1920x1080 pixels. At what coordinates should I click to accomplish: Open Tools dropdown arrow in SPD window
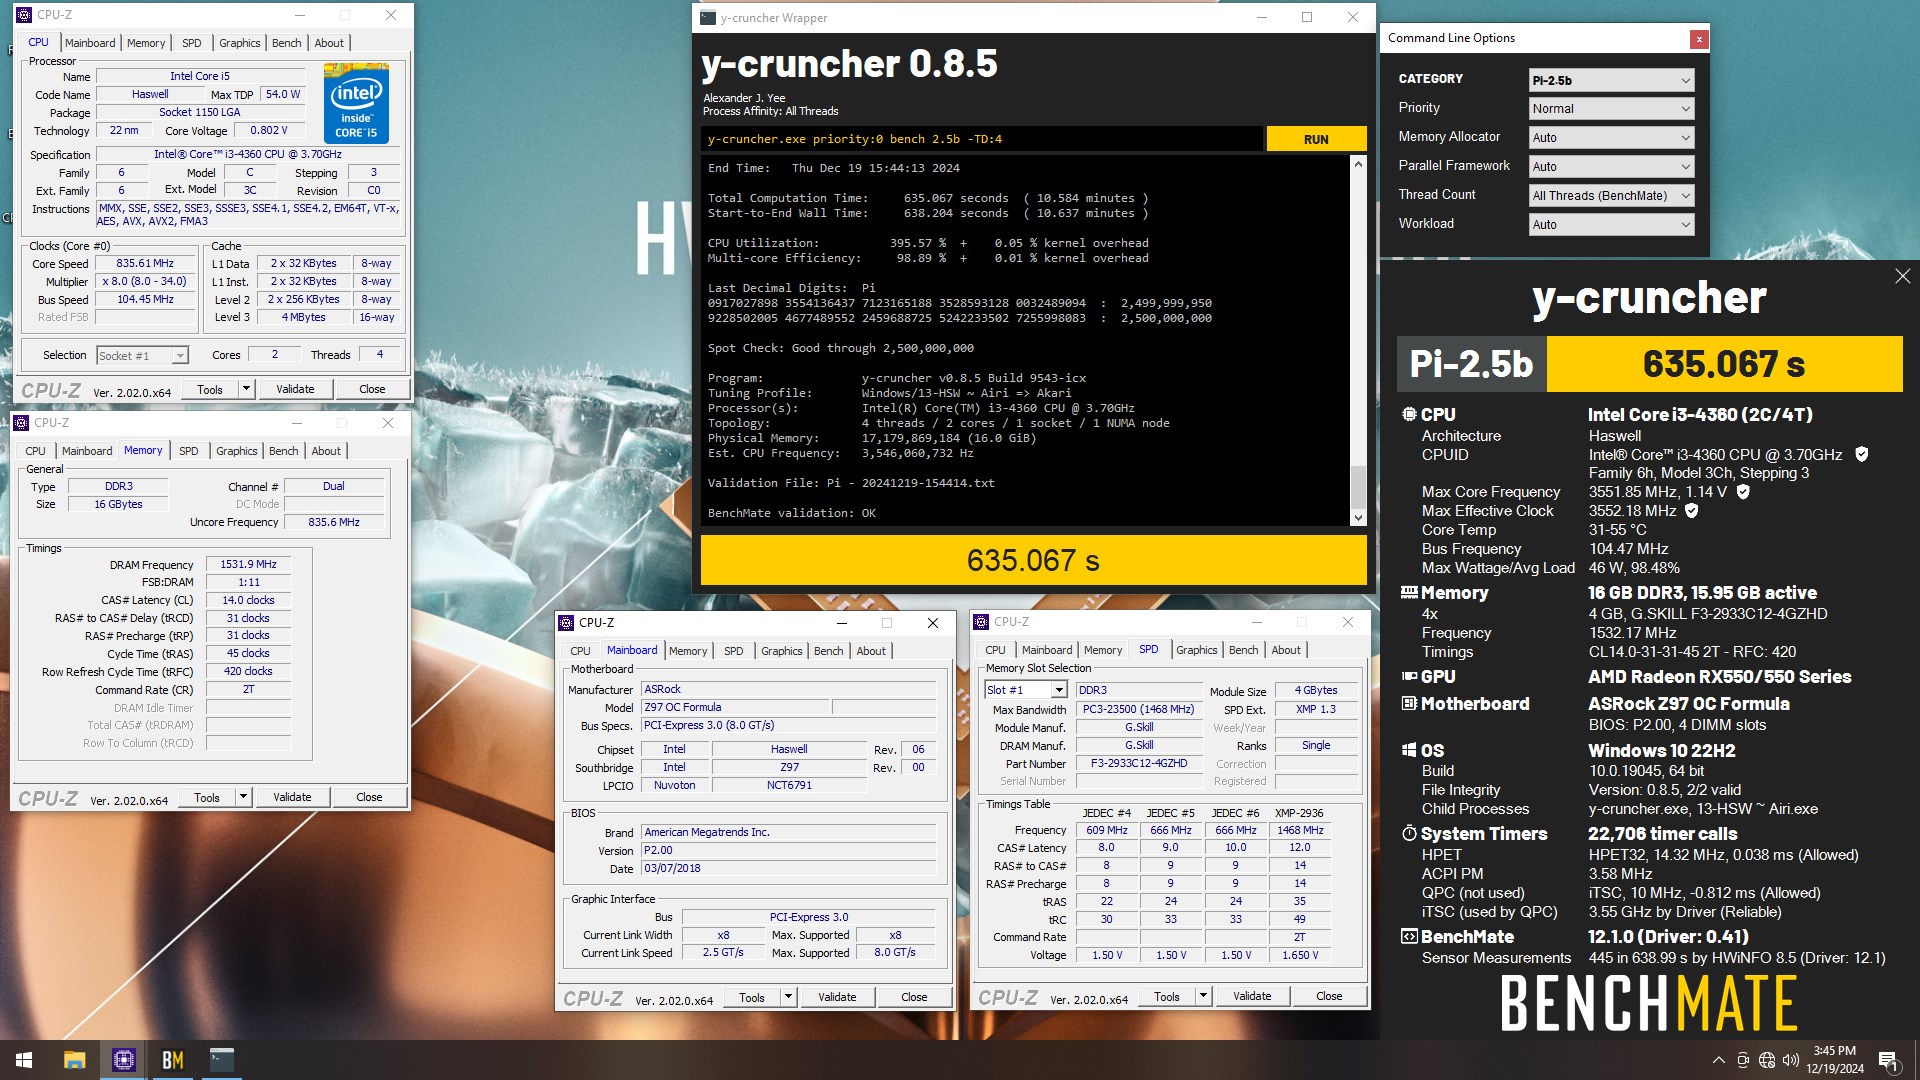point(1203,996)
